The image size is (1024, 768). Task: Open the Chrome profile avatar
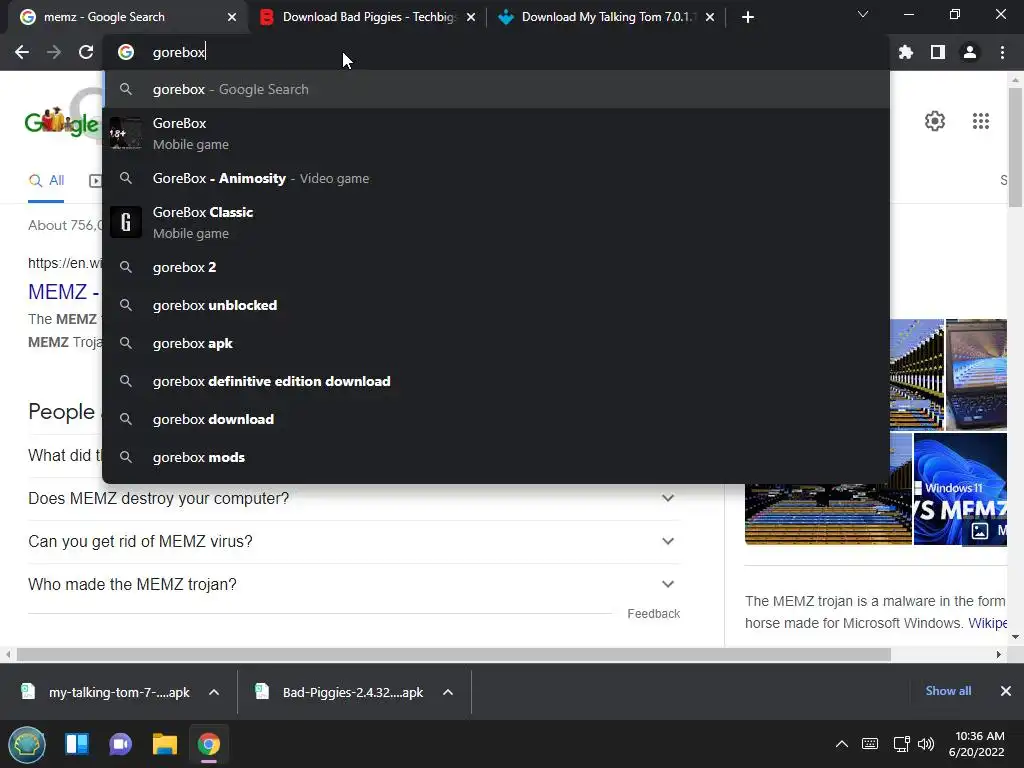(970, 52)
